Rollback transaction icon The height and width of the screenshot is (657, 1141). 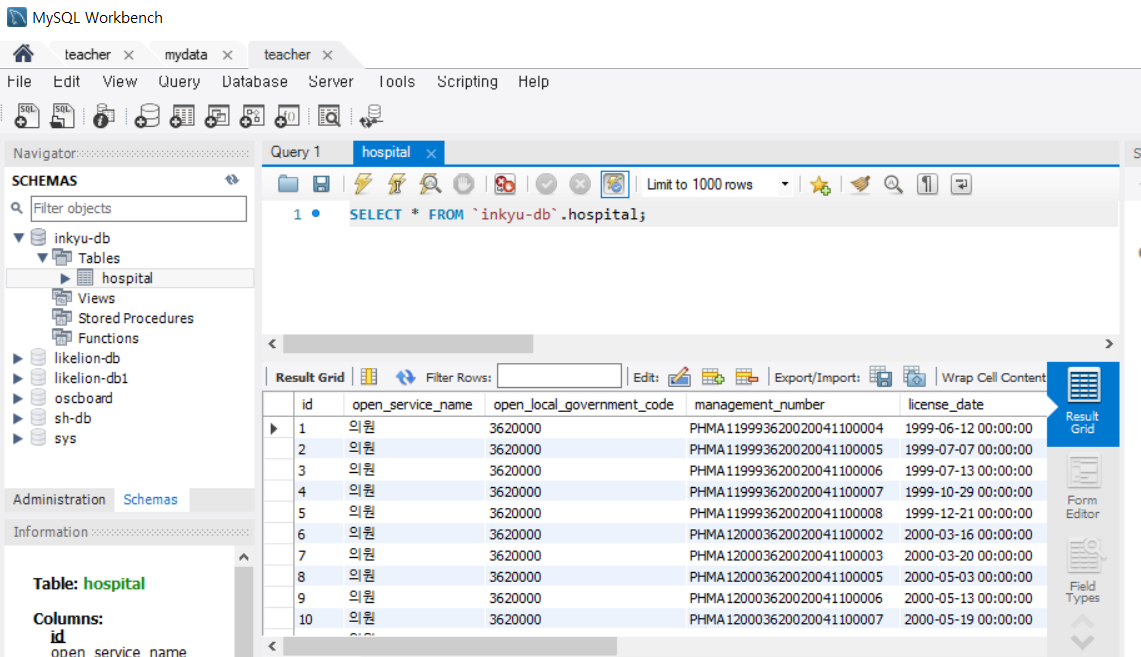click(x=579, y=184)
